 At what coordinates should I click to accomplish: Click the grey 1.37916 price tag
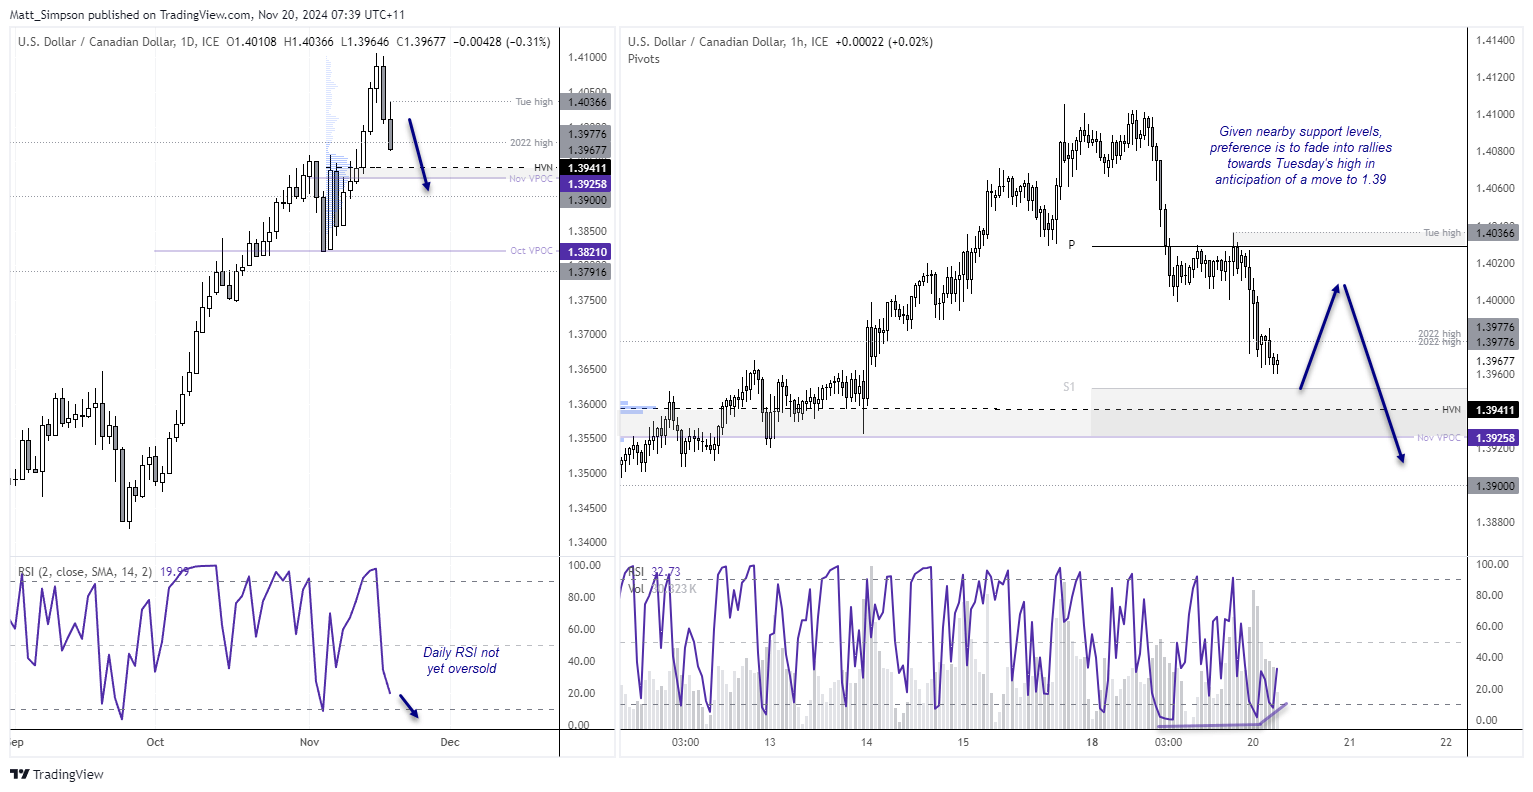(x=586, y=272)
